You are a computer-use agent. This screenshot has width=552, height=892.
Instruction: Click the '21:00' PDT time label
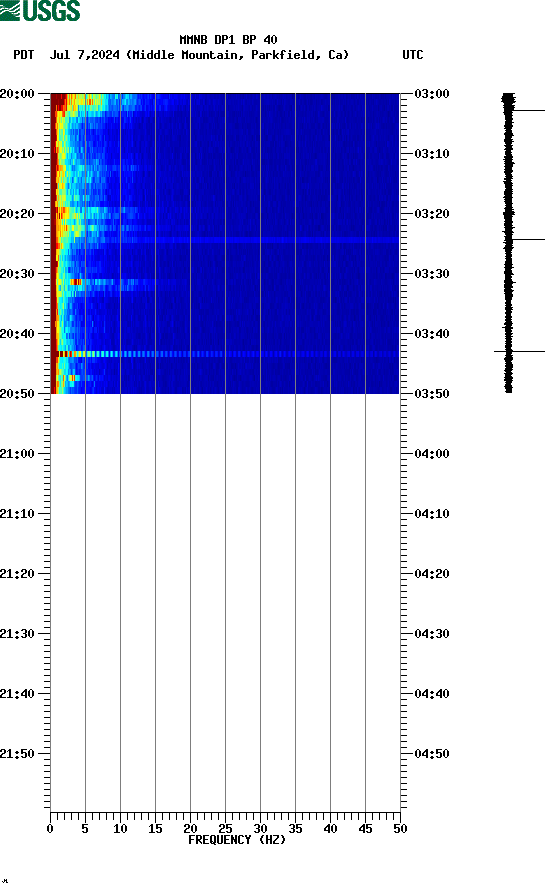click(17, 454)
